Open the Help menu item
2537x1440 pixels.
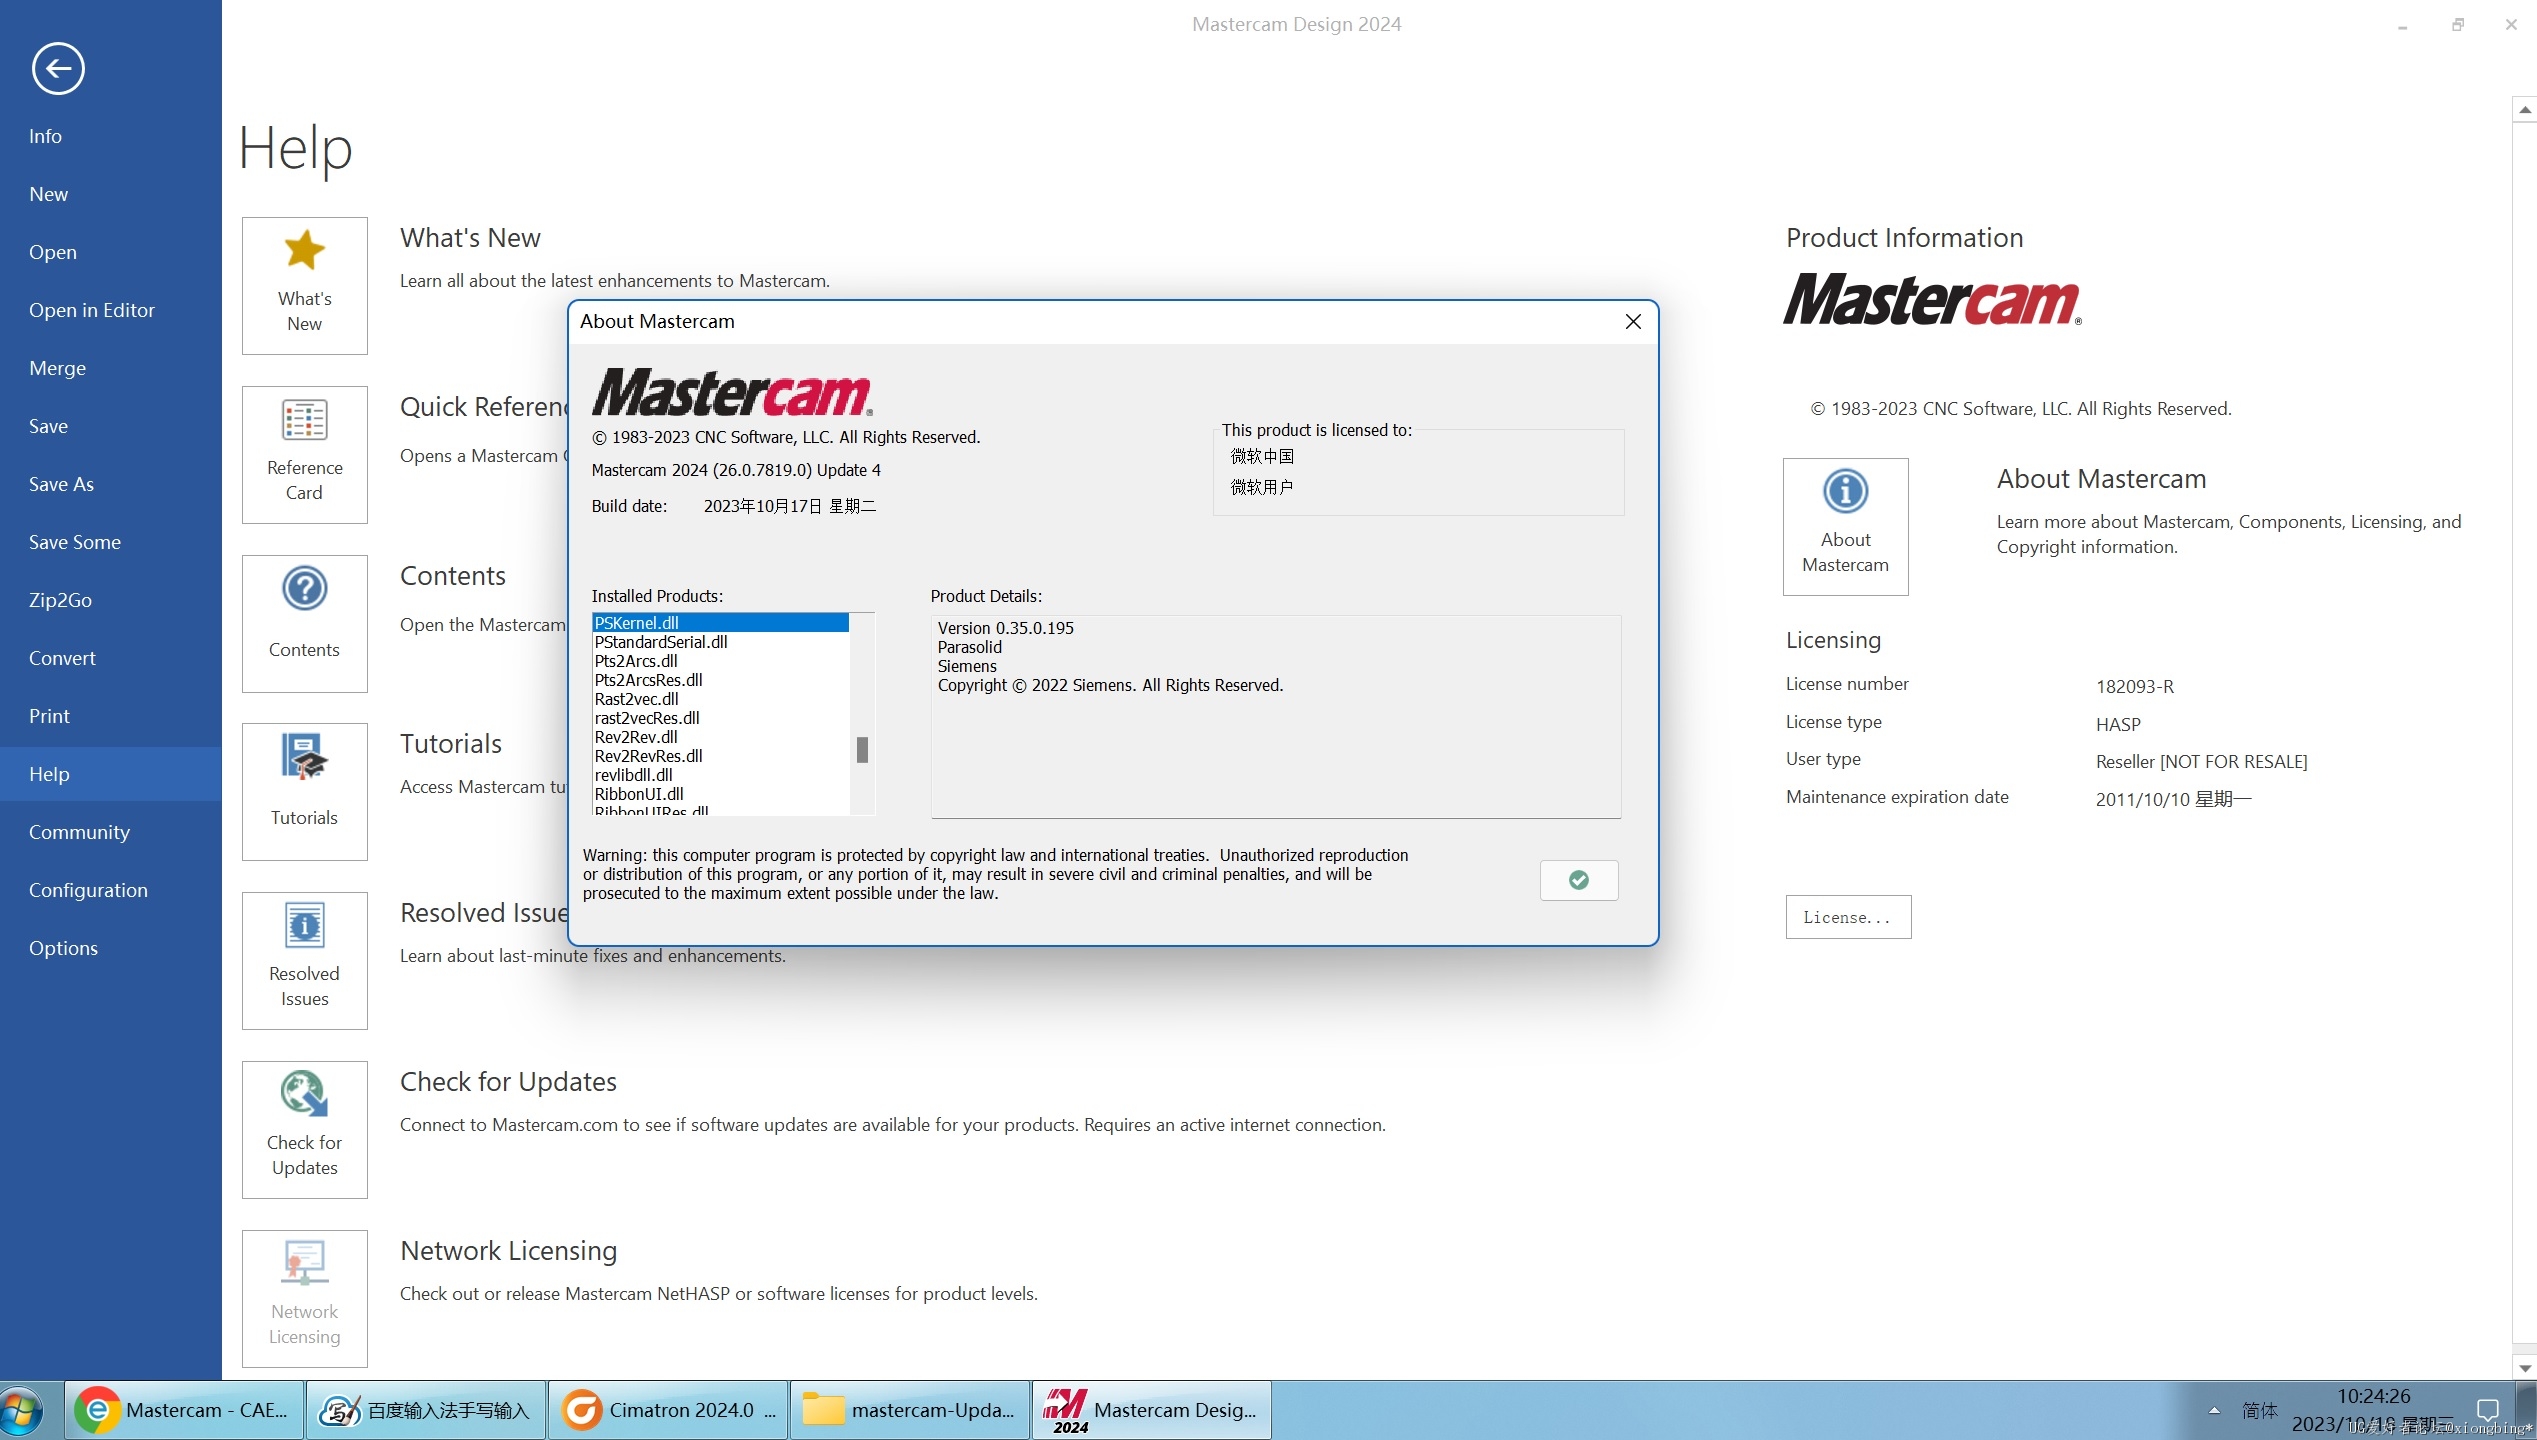tap(47, 772)
